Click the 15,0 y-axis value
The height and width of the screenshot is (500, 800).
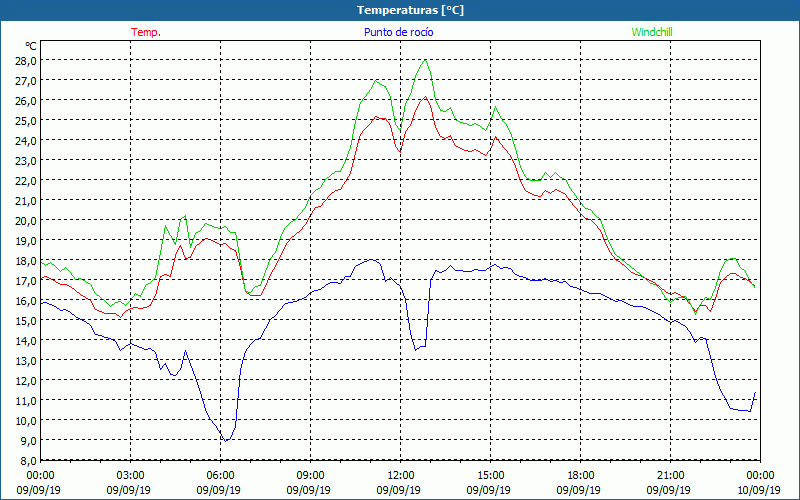point(27,320)
